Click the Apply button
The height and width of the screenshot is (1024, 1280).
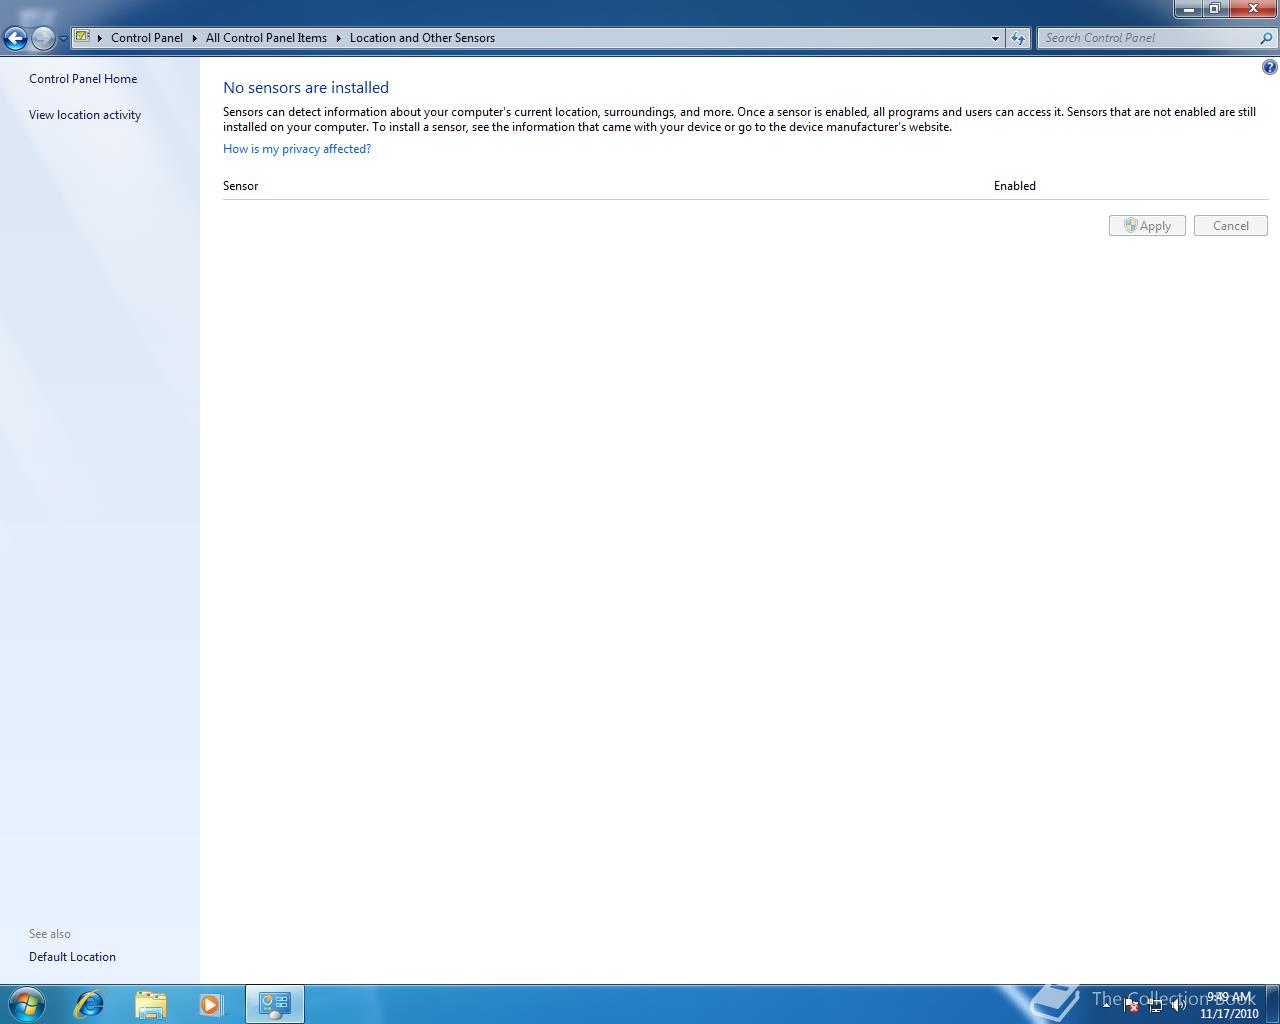(x=1146, y=225)
